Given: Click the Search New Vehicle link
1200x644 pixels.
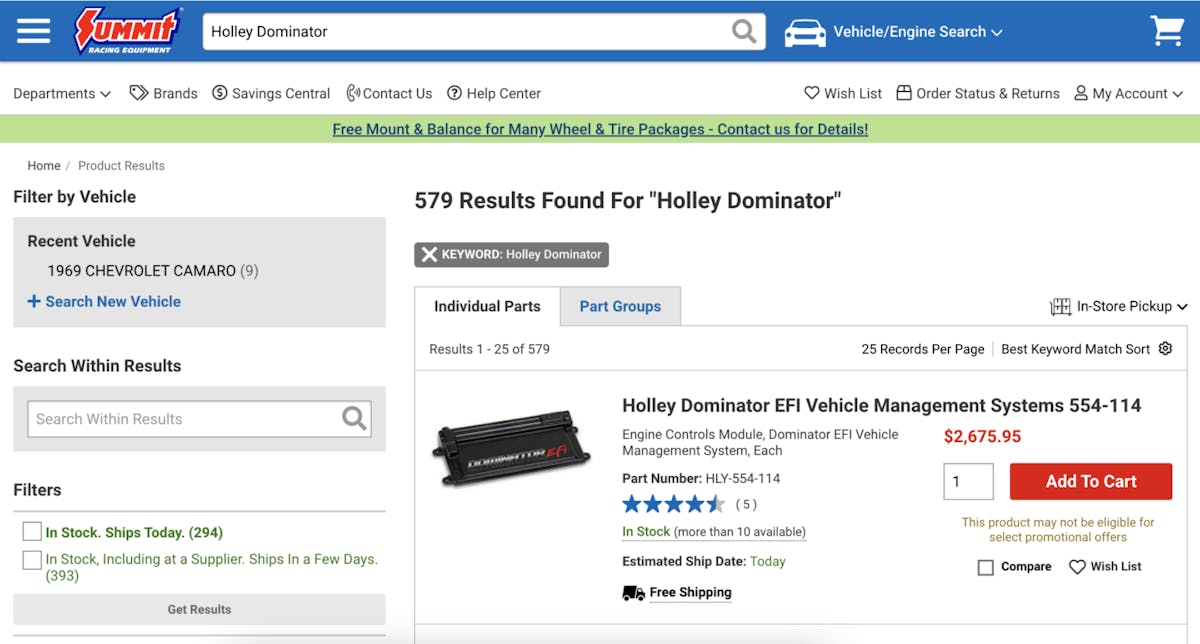Looking at the screenshot, I should tap(104, 301).
